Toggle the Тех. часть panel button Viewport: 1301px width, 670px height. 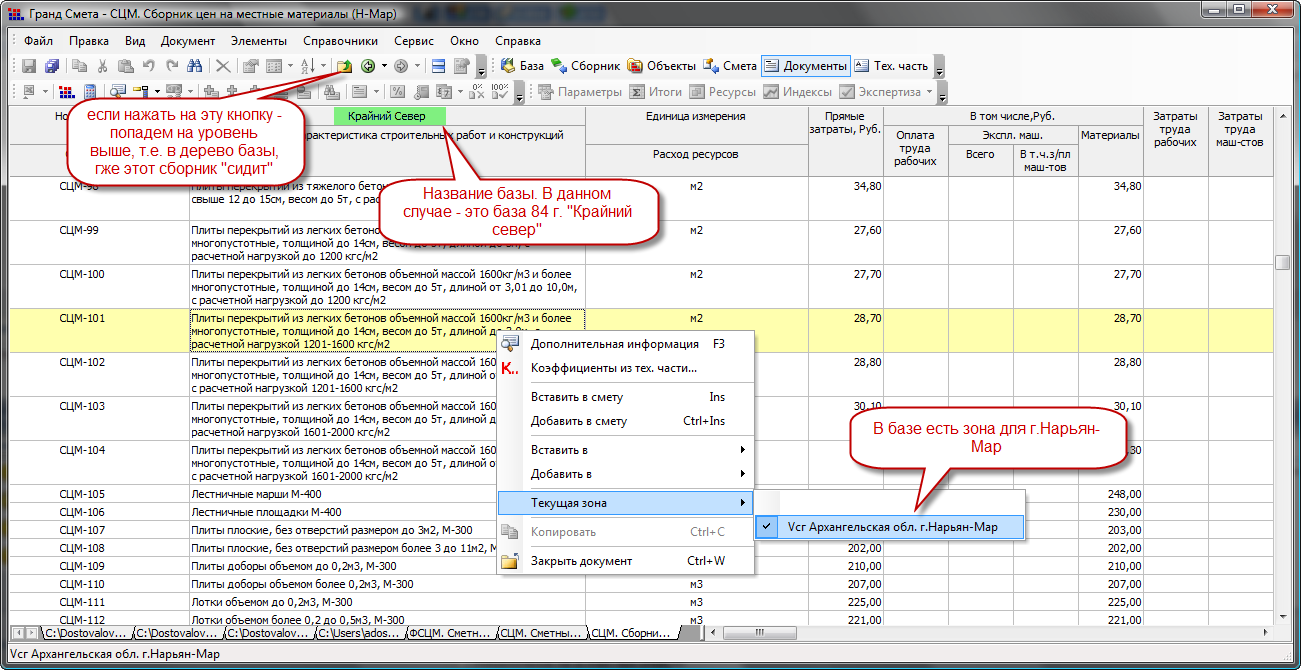click(890, 66)
